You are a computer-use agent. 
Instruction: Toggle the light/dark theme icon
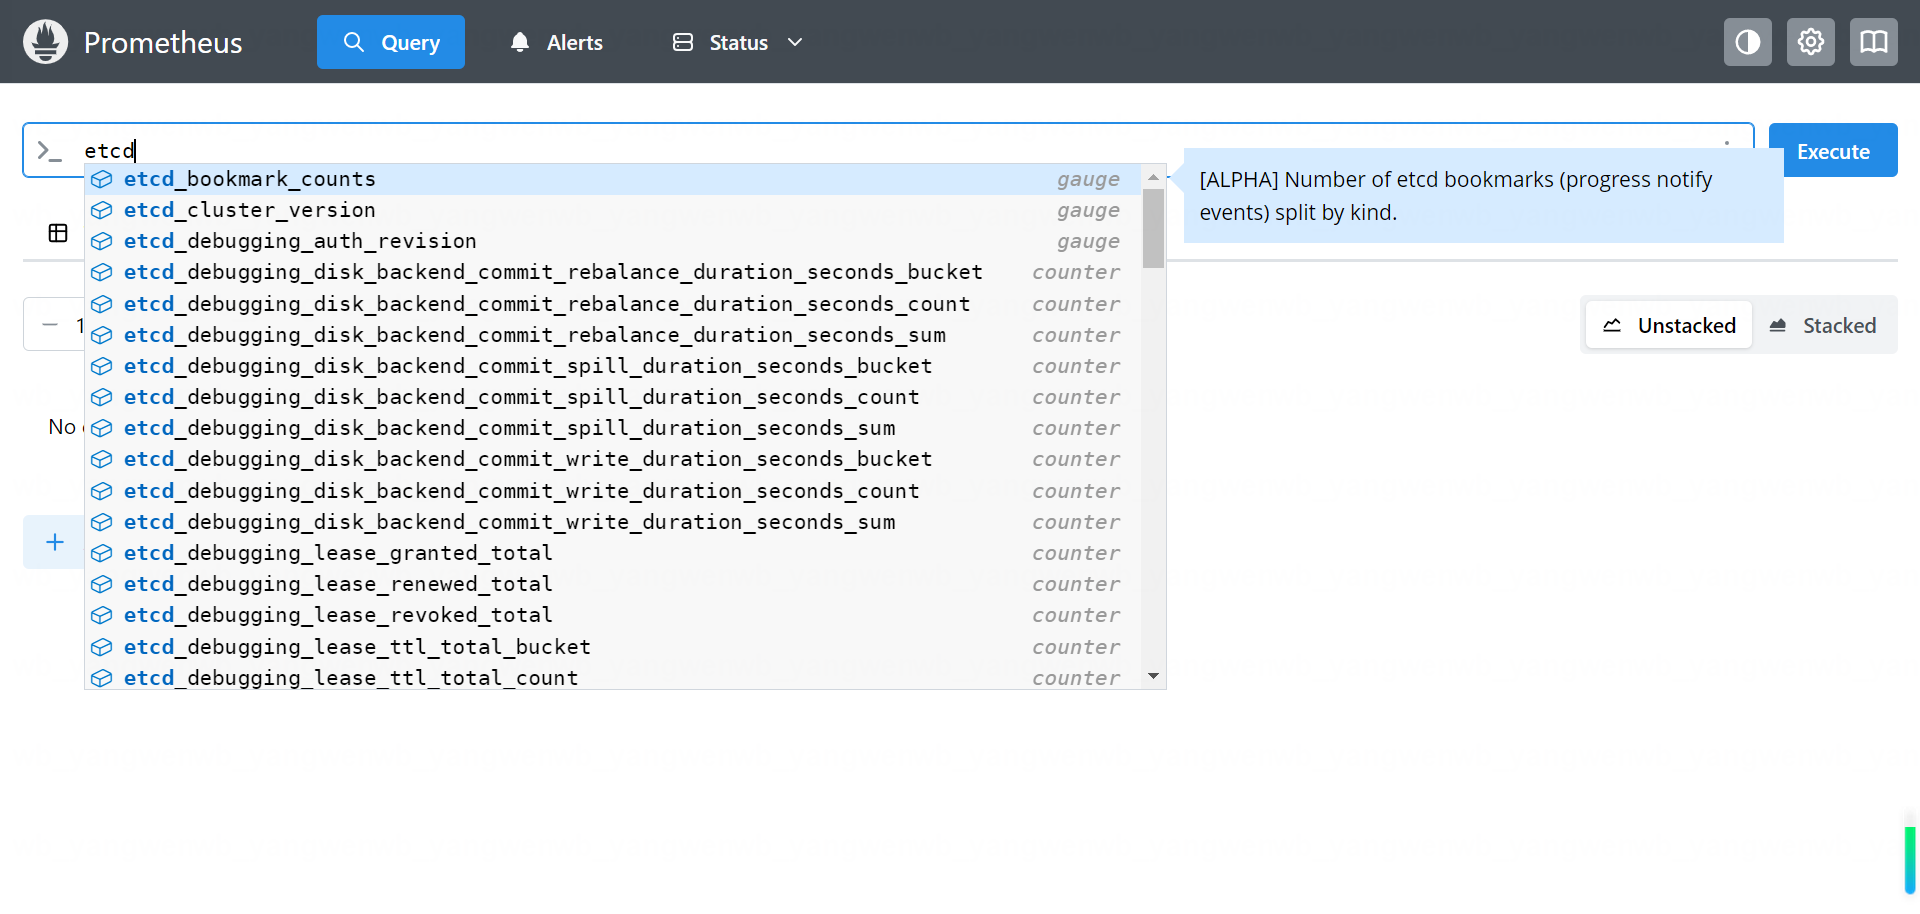coord(1747,42)
